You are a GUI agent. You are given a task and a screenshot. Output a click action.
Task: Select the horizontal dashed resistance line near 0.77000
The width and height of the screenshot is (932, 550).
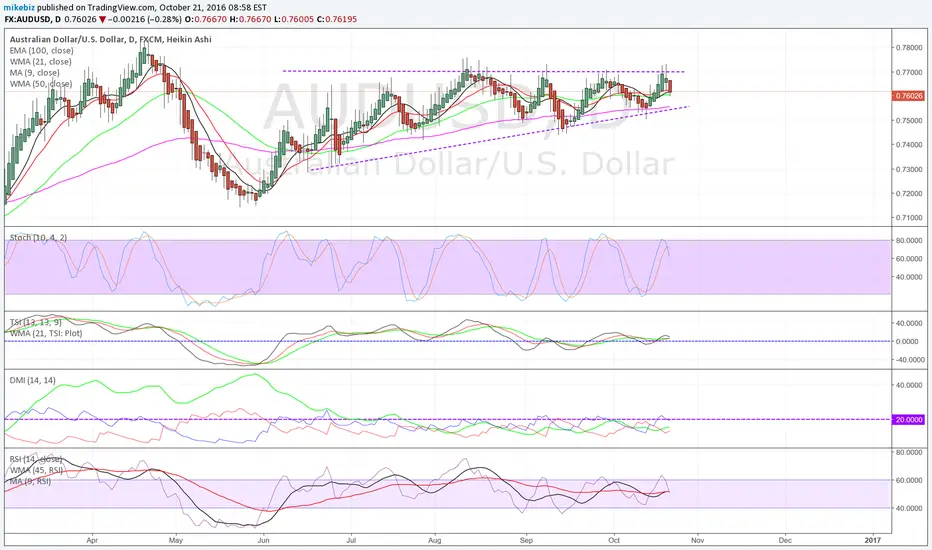[x=484, y=71]
